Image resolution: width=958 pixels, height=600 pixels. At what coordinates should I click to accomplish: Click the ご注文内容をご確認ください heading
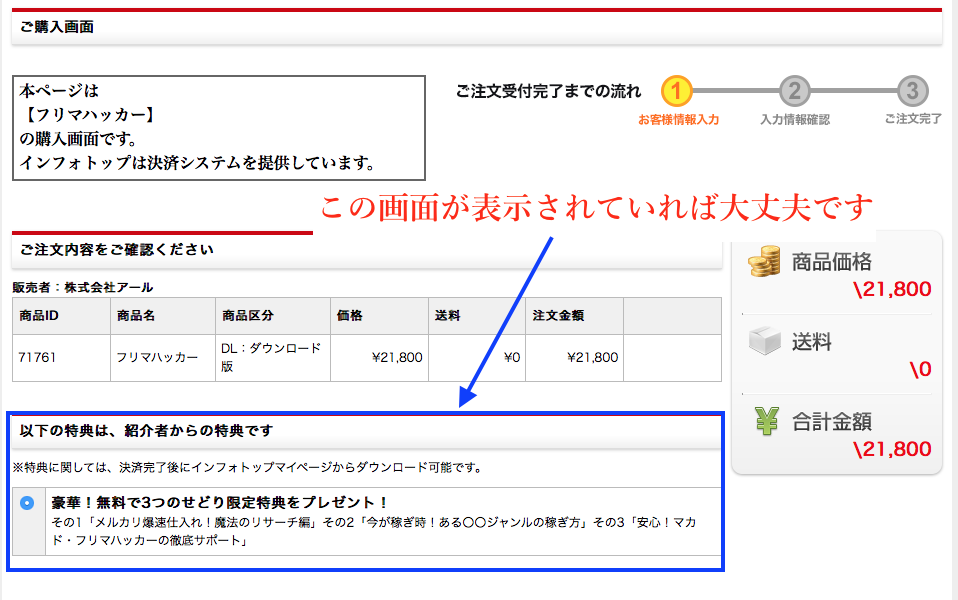click(x=117, y=250)
